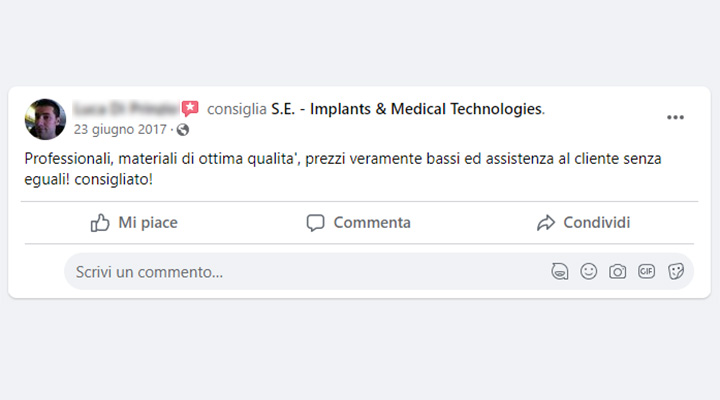Click the speech bubble comment icon

(316, 223)
